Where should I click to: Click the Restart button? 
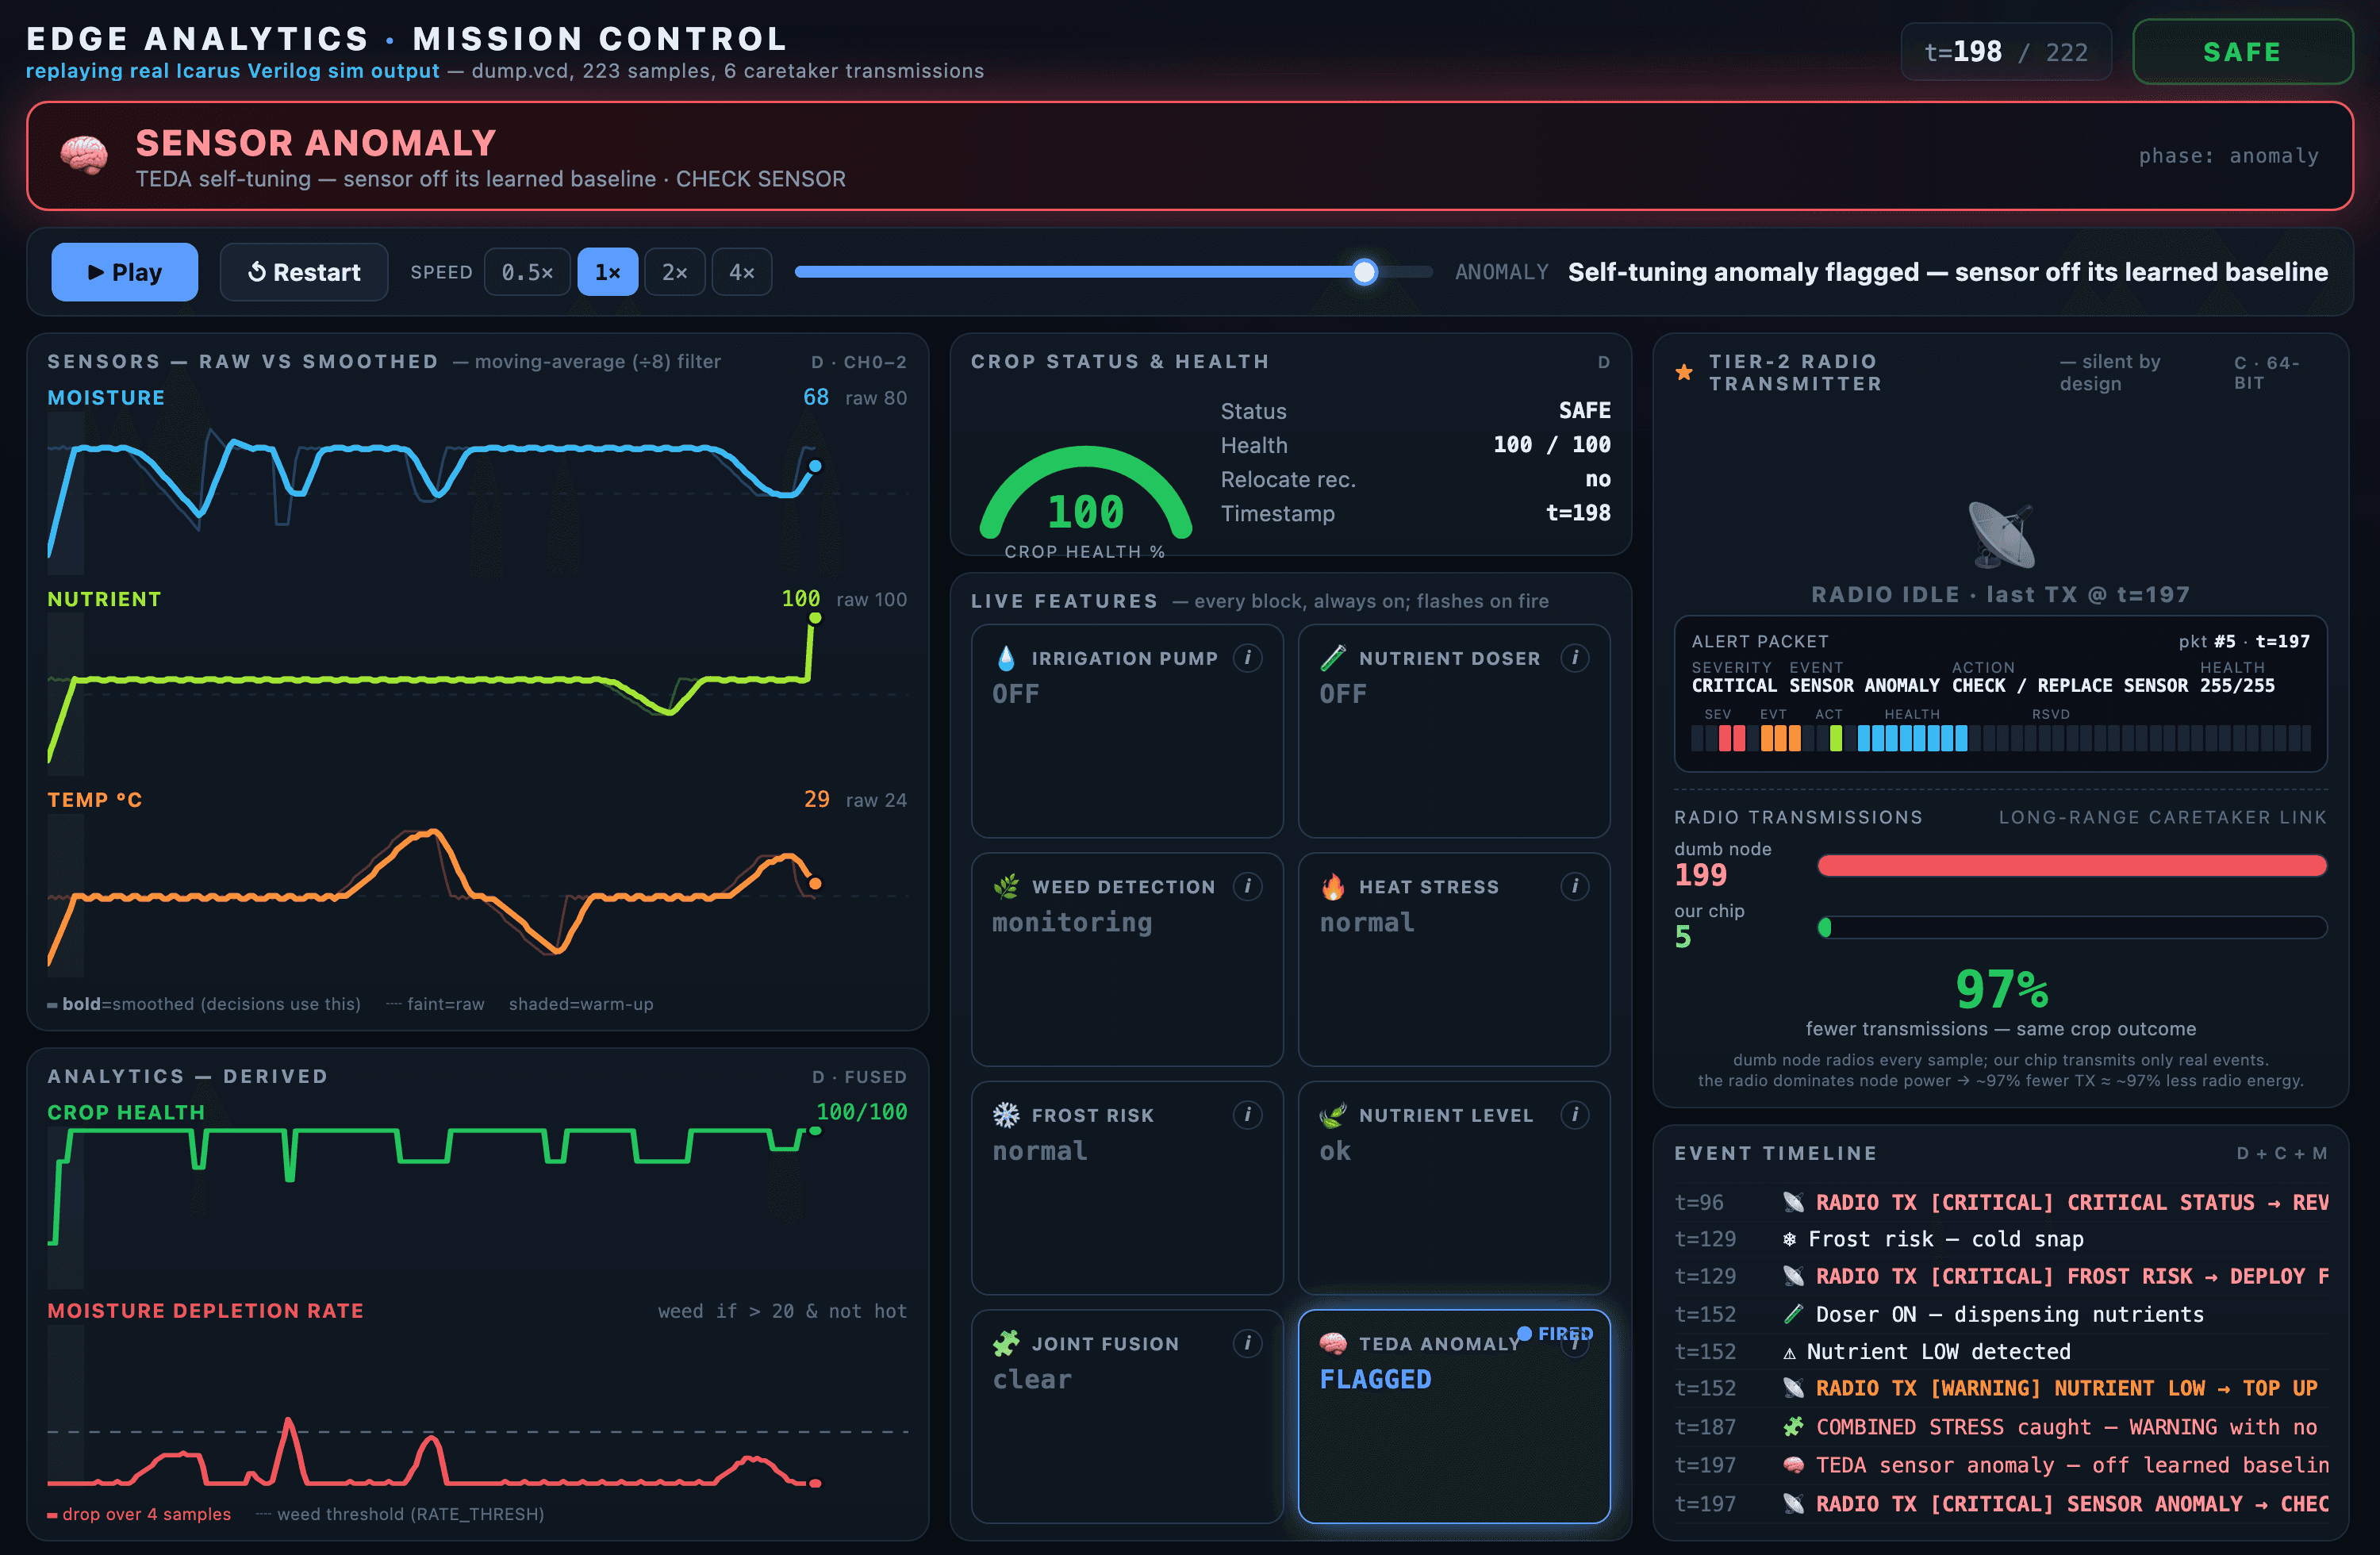304,272
